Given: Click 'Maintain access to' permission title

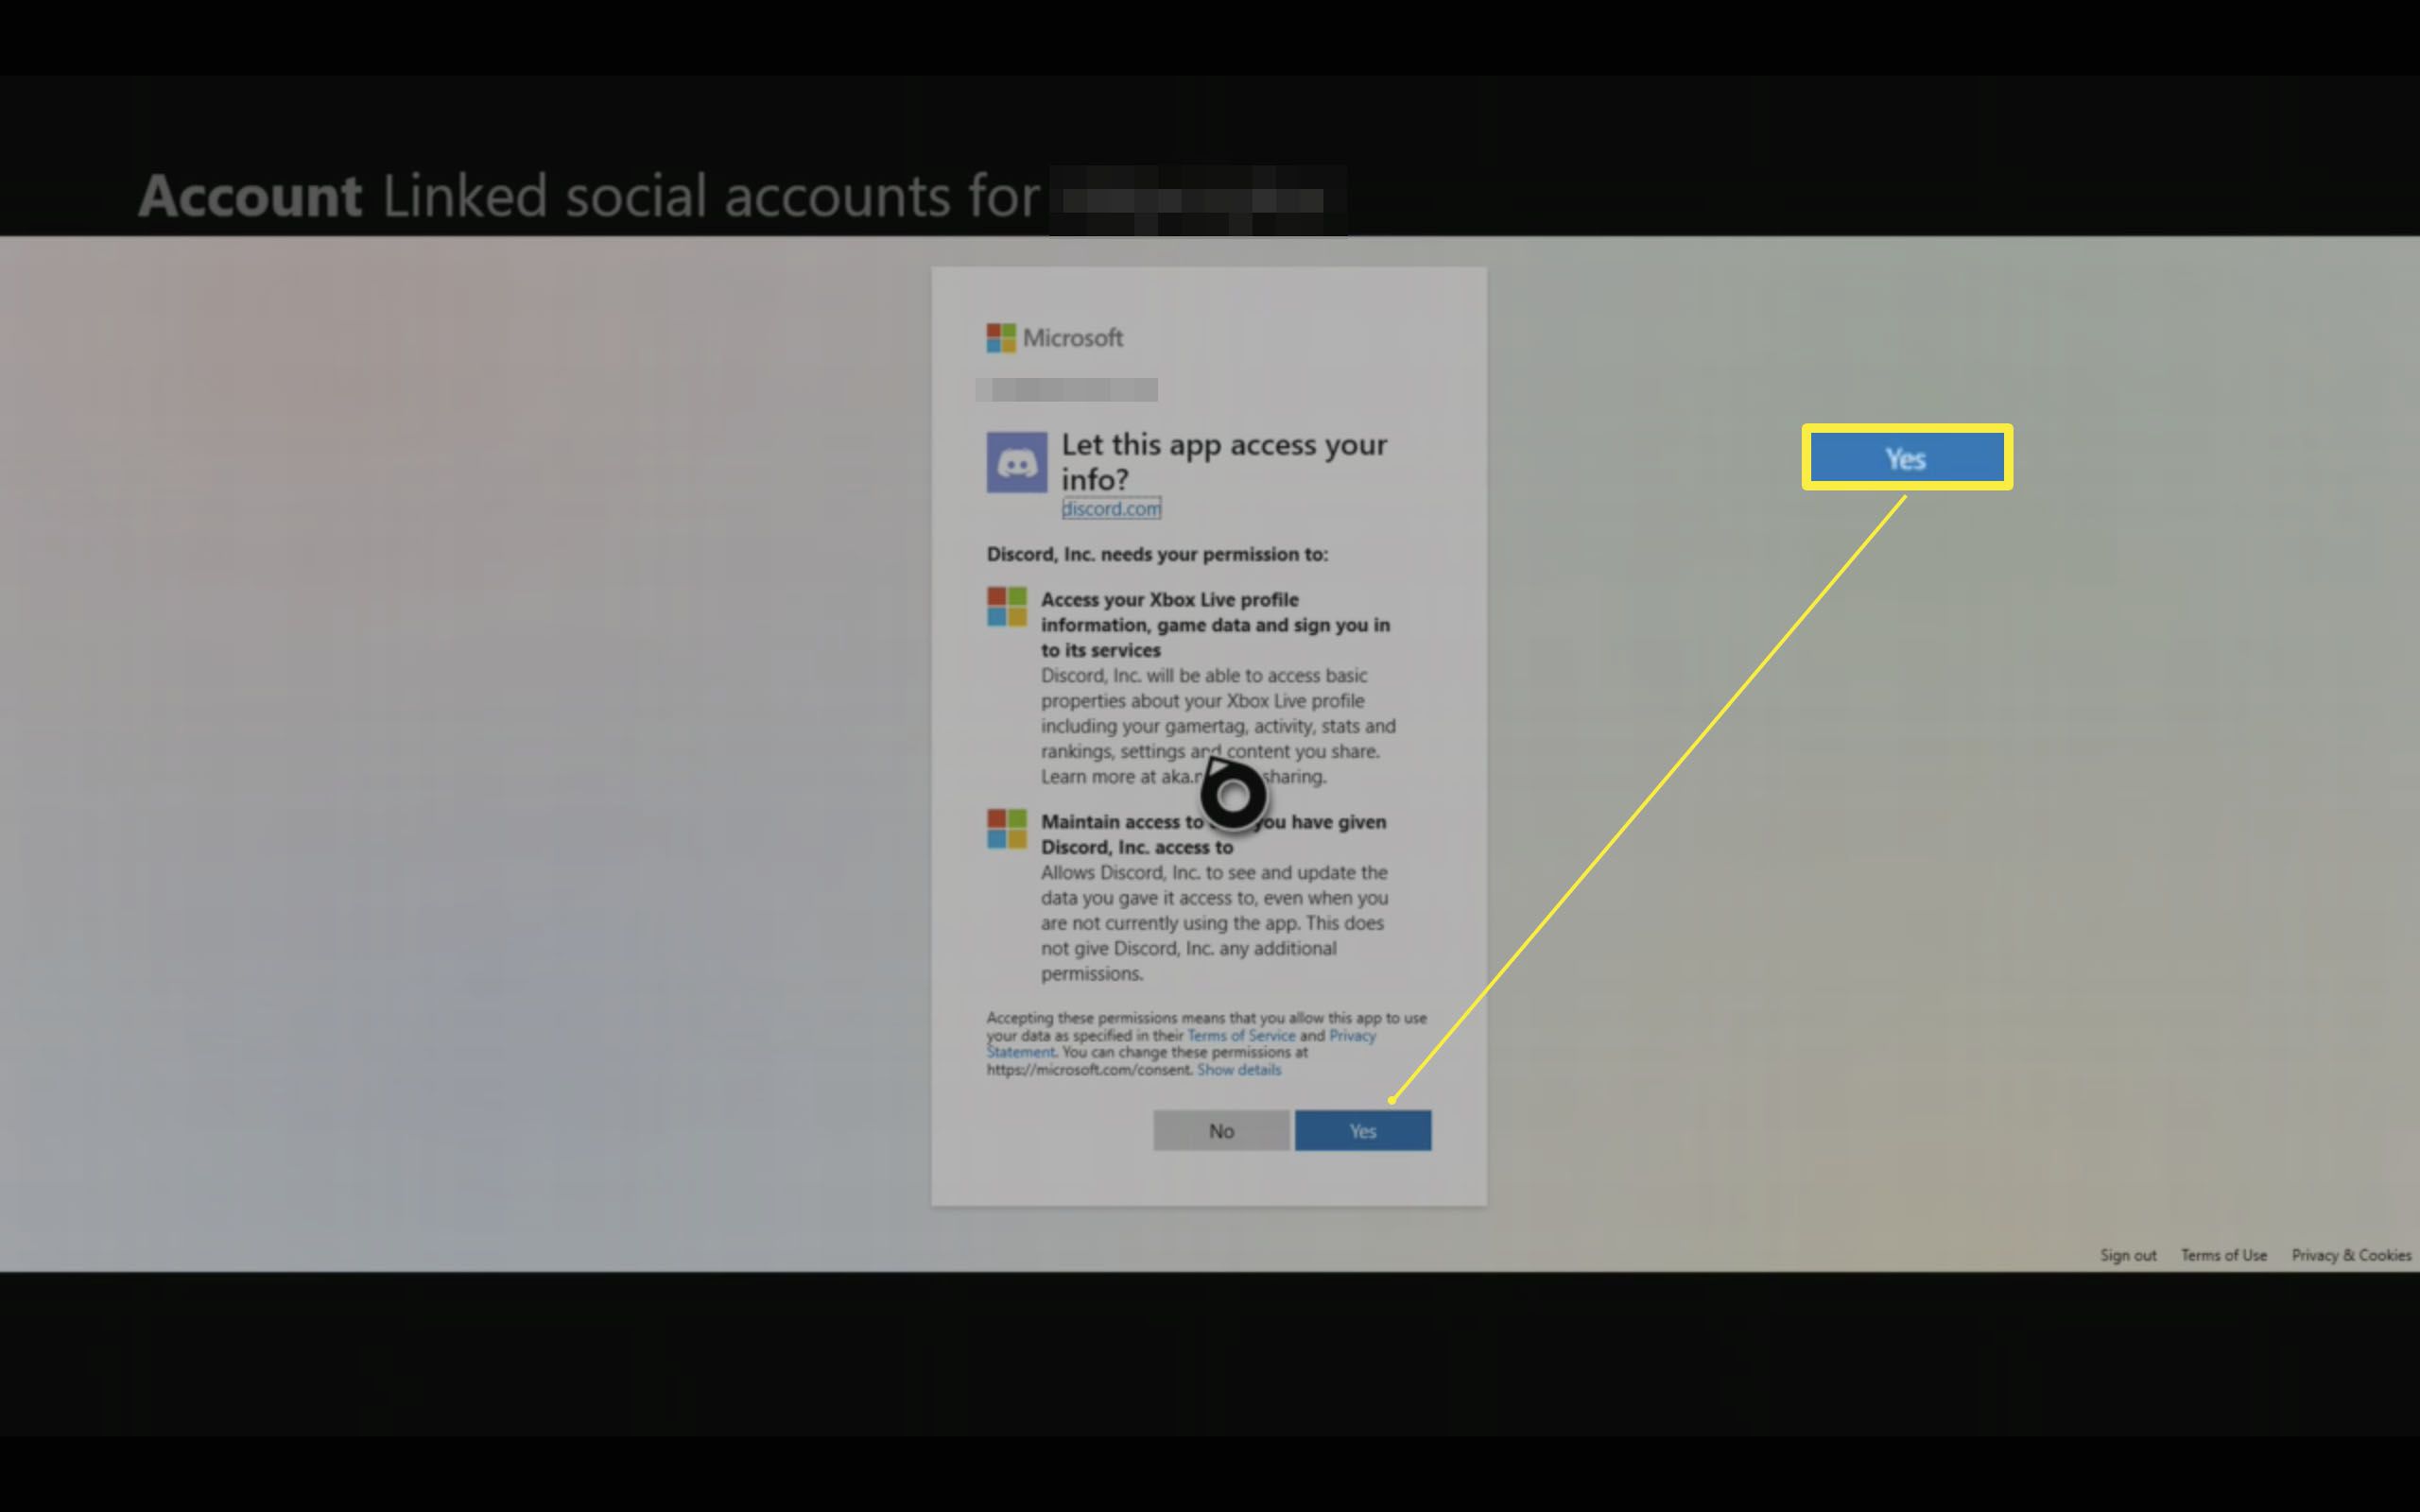Looking at the screenshot, I should pos(1213,834).
